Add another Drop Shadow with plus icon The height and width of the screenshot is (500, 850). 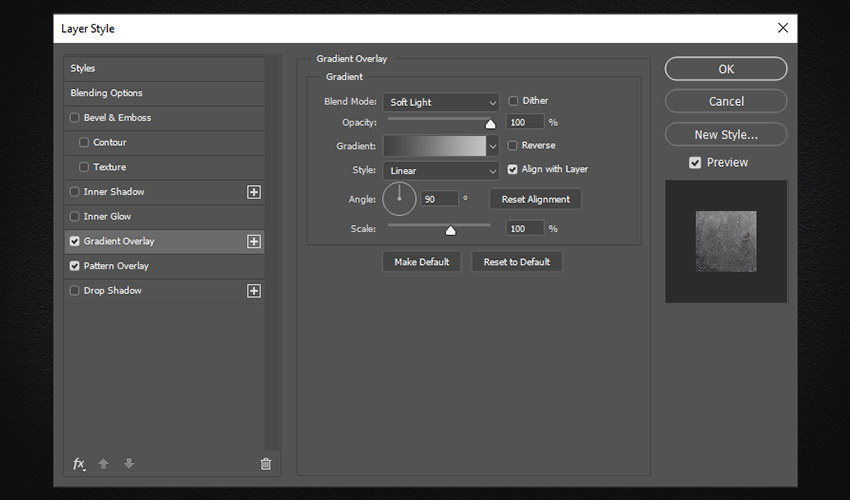[x=254, y=291]
